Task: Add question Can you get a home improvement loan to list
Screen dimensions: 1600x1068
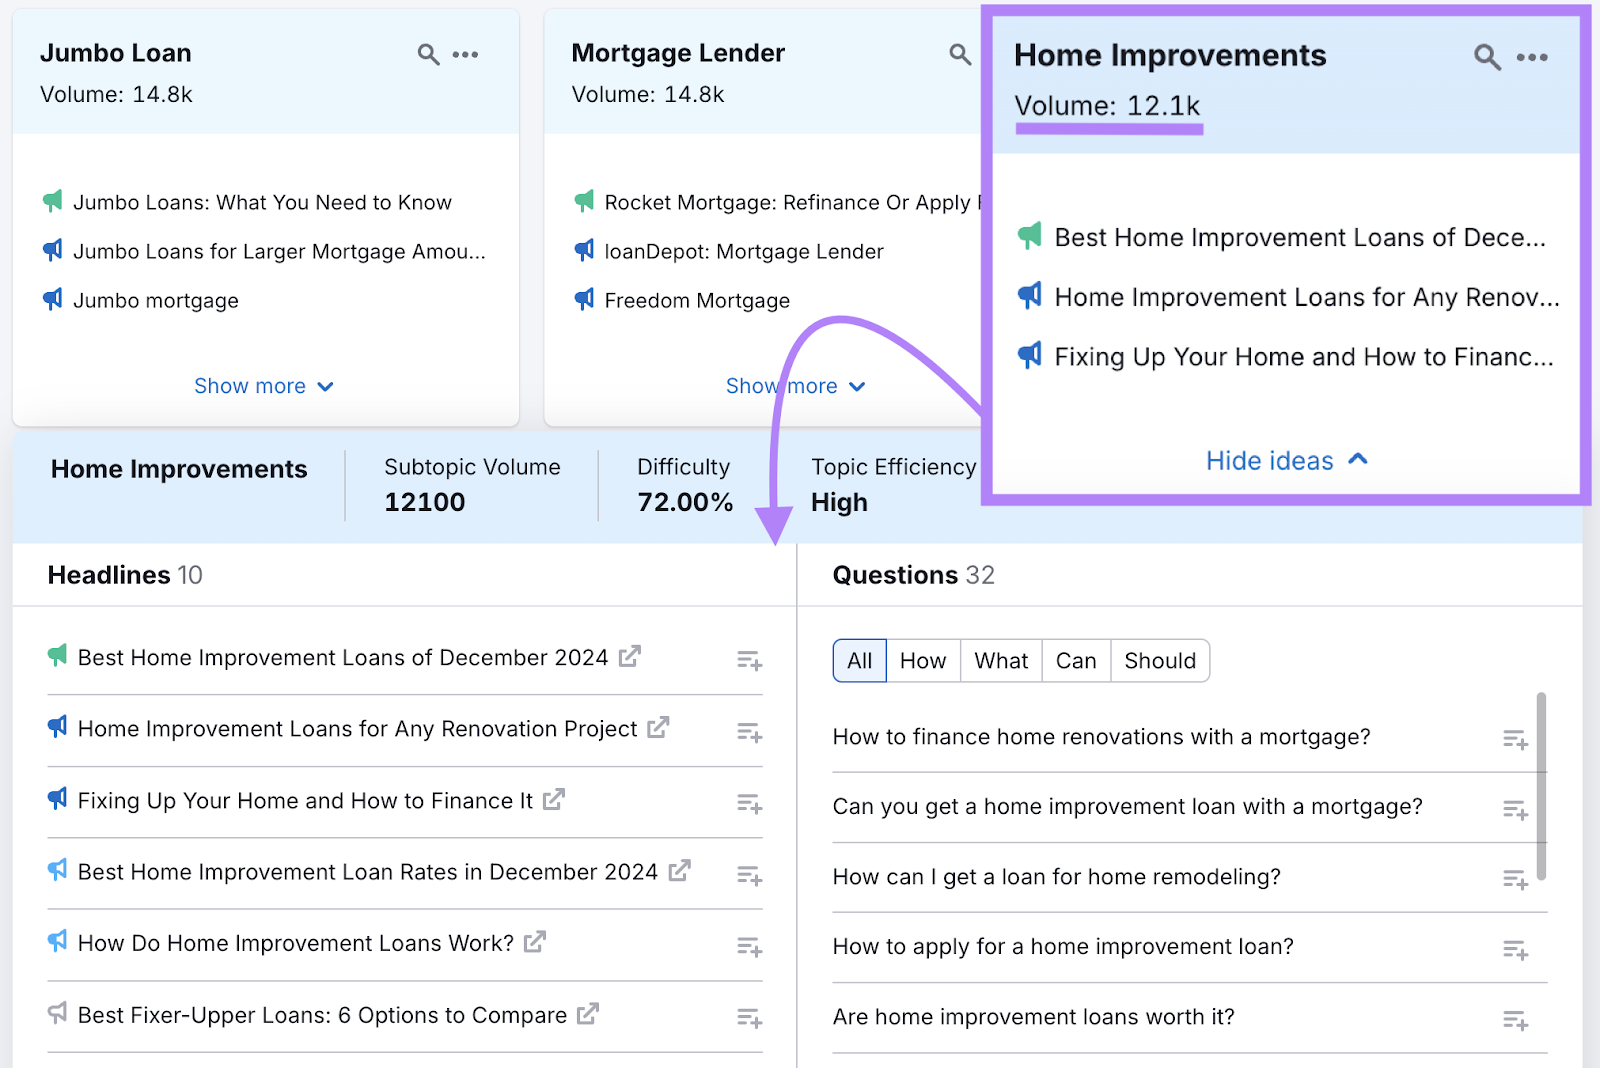Action: pos(1515,809)
